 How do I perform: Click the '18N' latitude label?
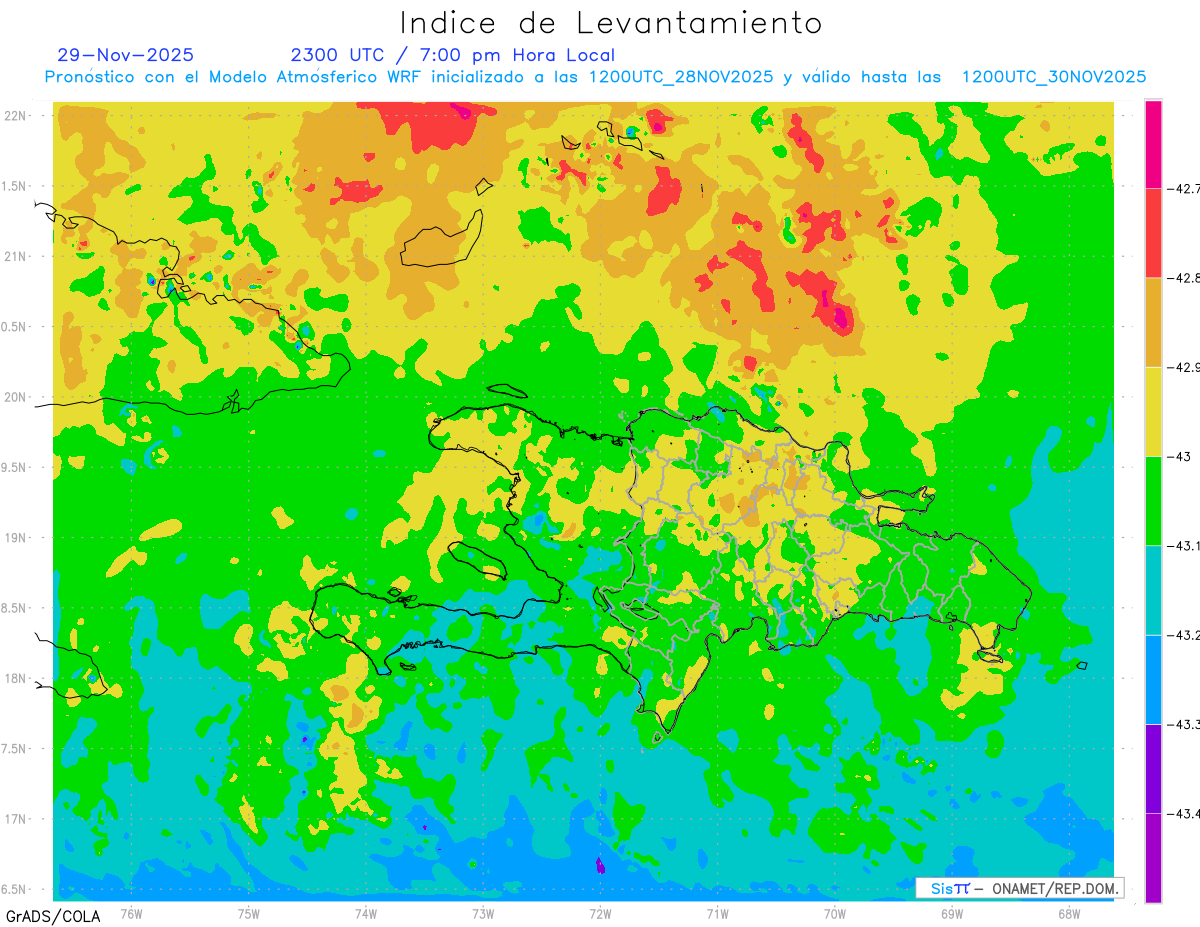[16, 678]
